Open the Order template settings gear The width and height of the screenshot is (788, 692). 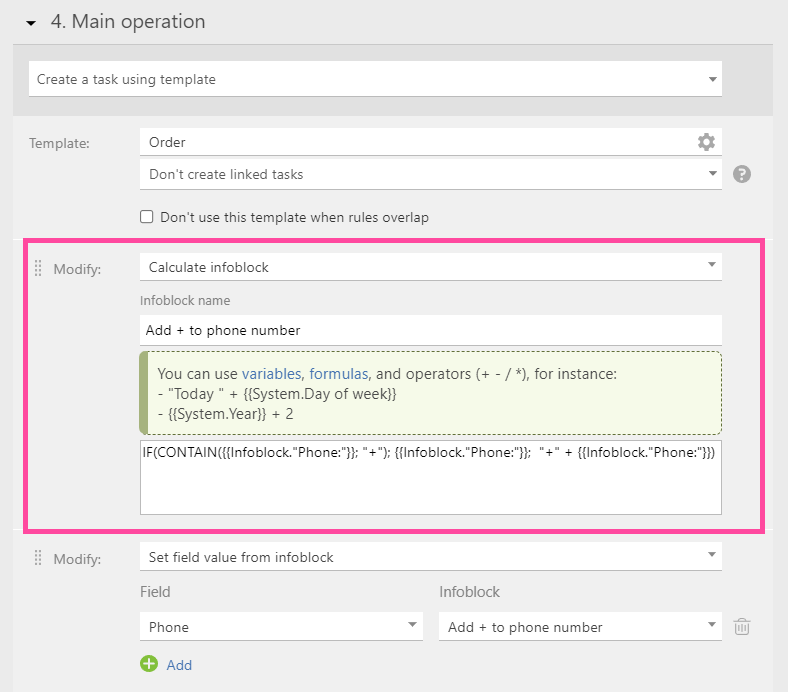706,142
